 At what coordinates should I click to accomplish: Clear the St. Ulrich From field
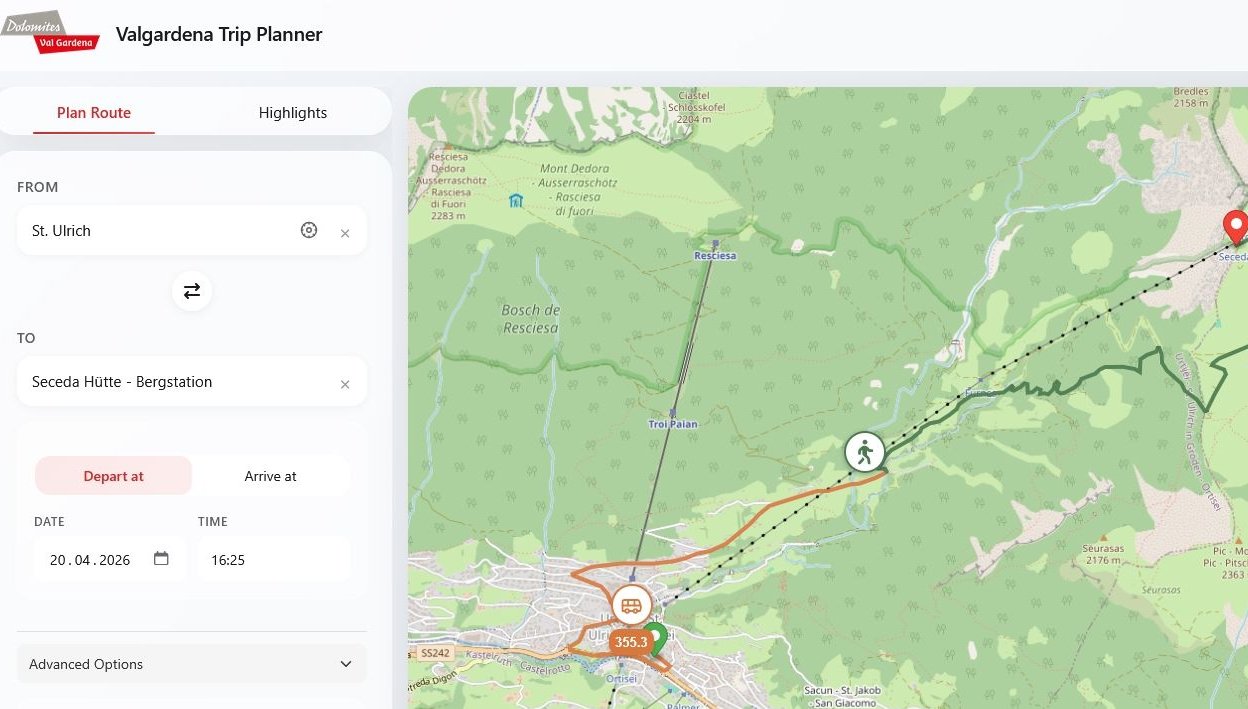pos(345,233)
